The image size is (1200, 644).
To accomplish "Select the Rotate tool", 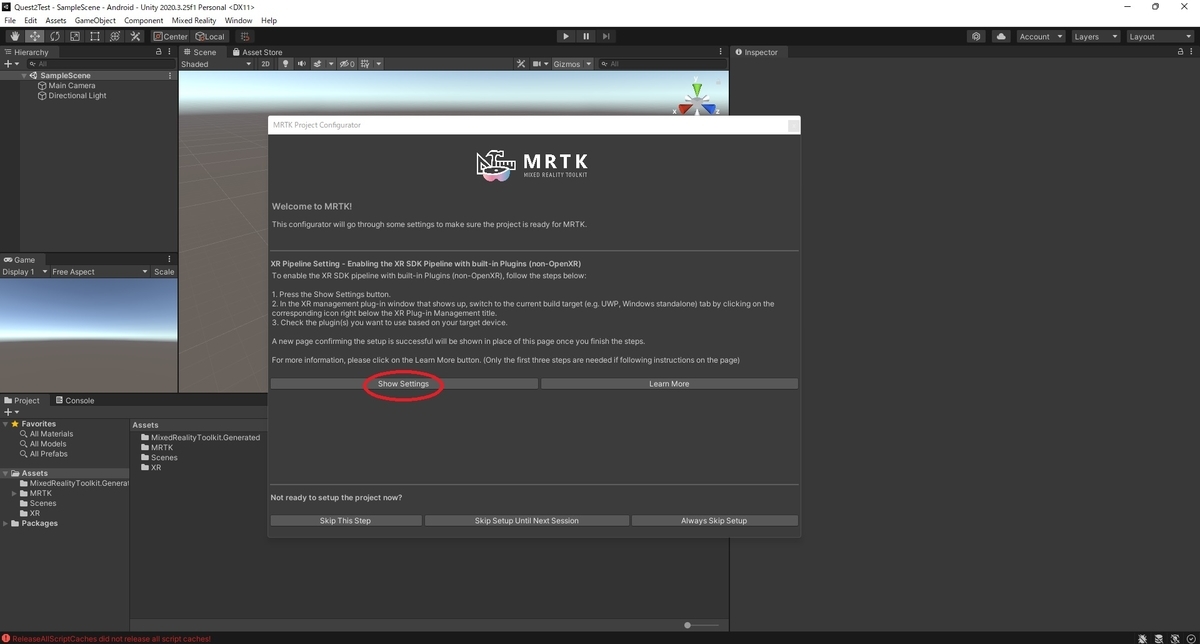I will click(55, 36).
